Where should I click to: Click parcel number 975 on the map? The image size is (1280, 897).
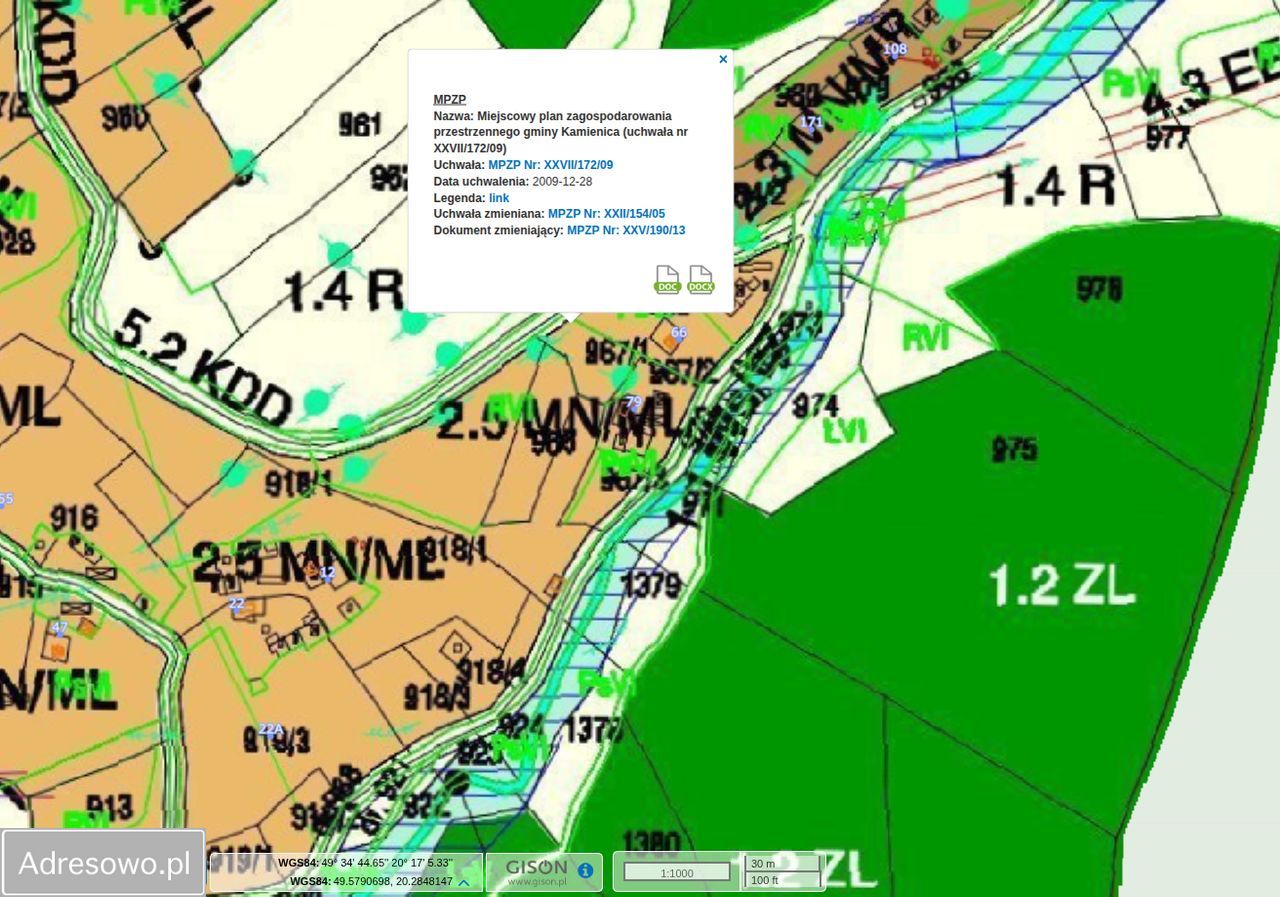(x=1014, y=448)
